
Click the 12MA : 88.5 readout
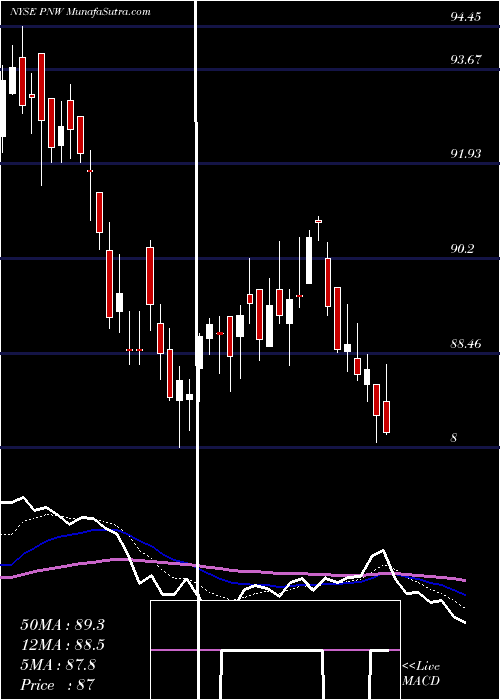coord(62,645)
